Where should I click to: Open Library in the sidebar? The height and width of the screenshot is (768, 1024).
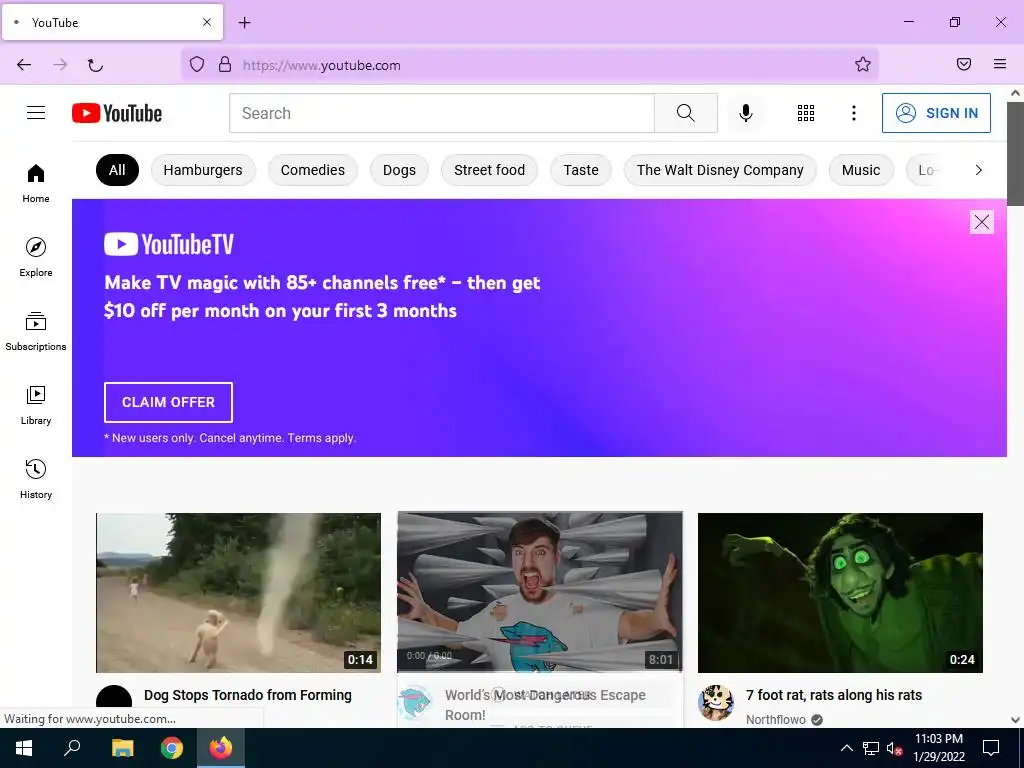36,406
